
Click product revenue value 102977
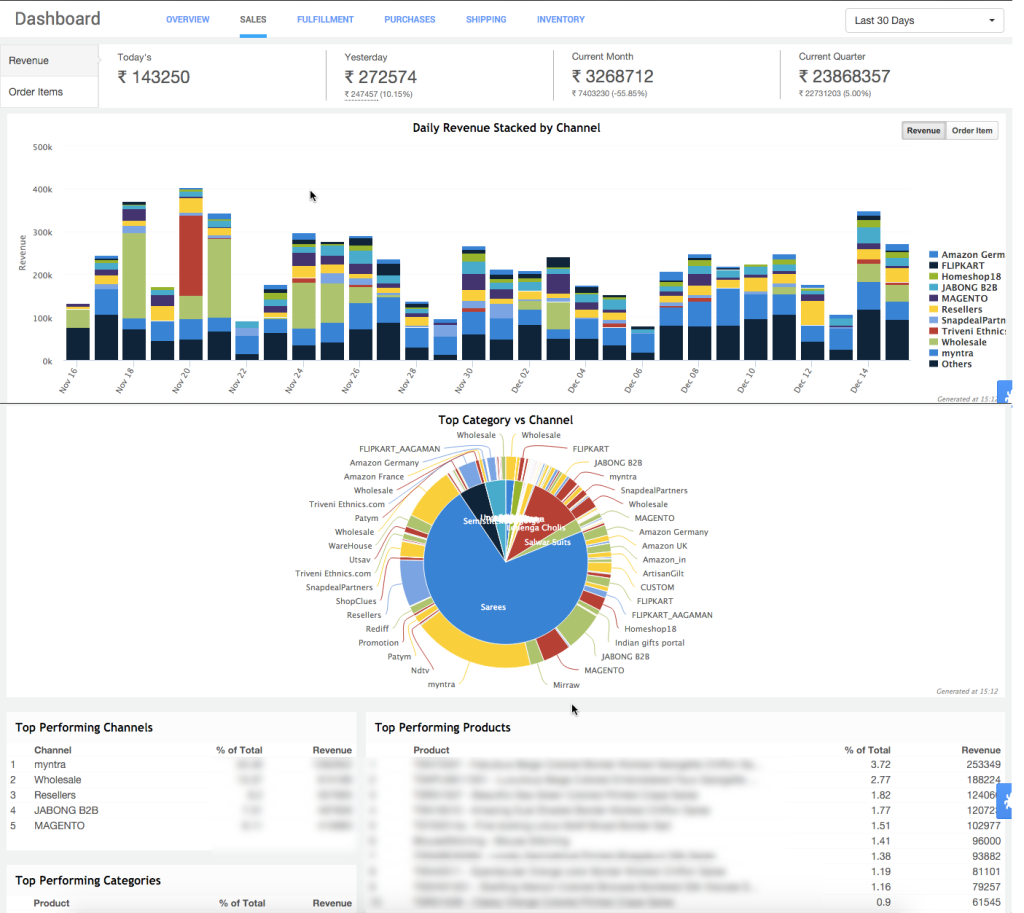click(984, 826)
